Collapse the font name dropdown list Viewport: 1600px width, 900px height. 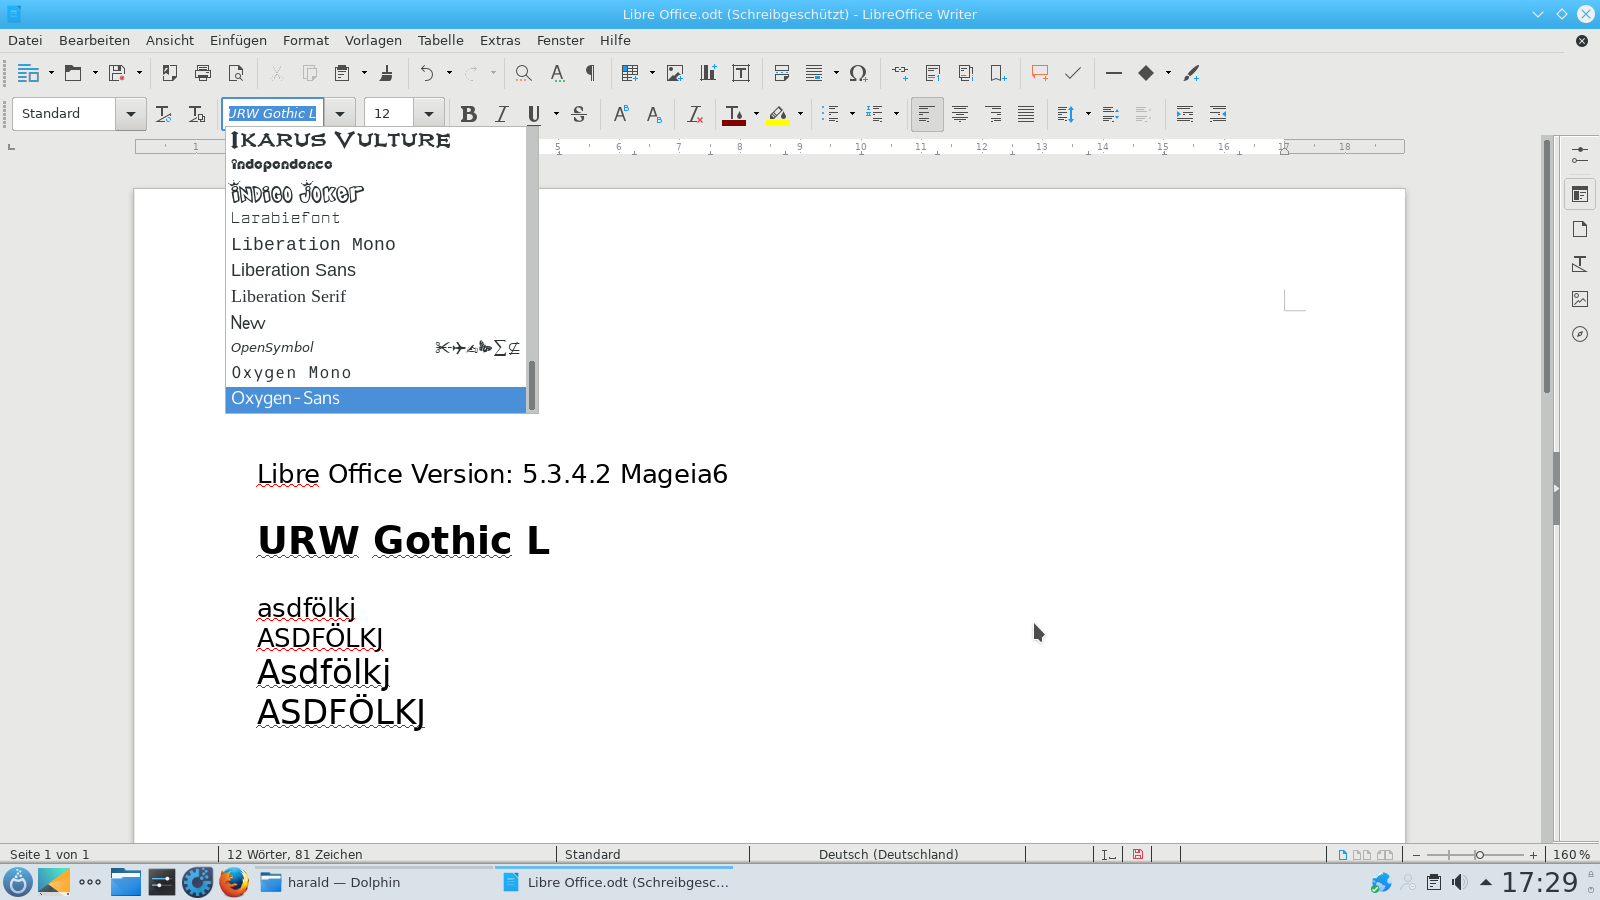pos(340,114)
